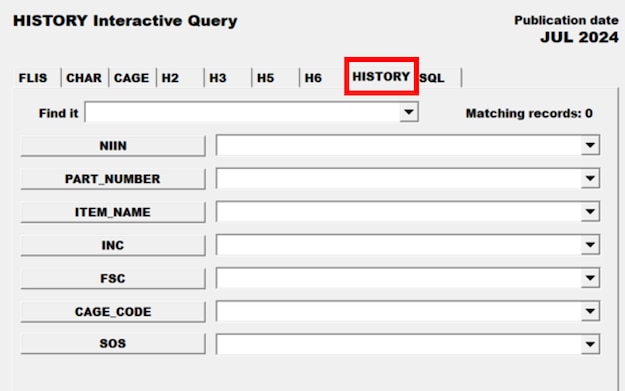Viewport: 625px width, 391px height.
Task: Open the SOS dropdown arrow
Action: pos(590,344)
